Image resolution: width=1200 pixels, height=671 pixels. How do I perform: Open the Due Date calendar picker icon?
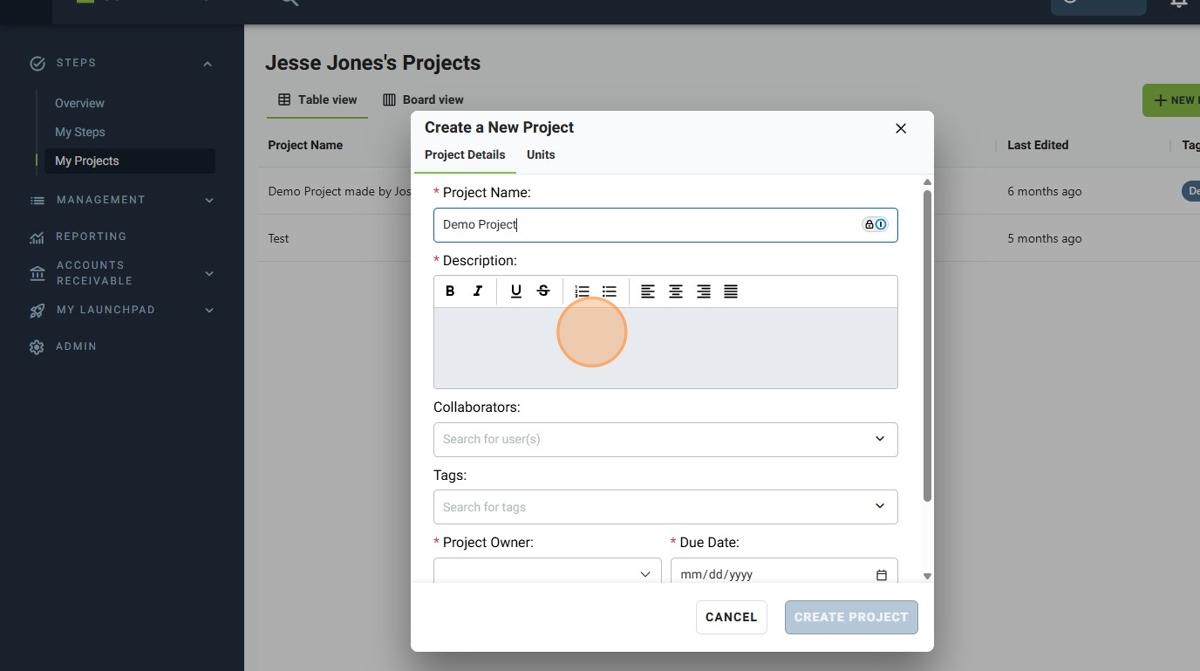[x=881, y=575]
